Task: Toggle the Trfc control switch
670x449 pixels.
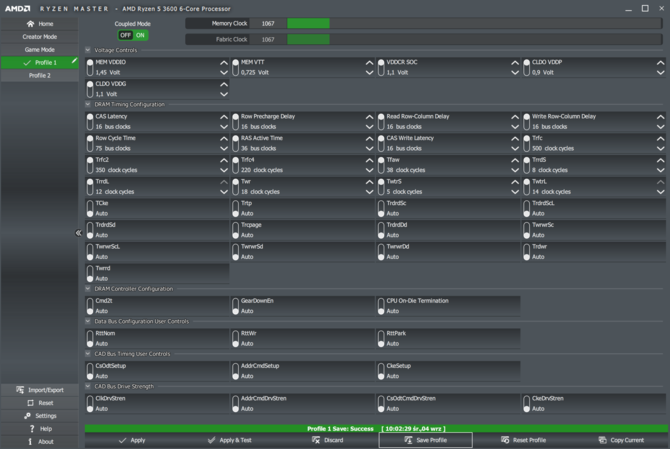Action: [x=527, y=143]
